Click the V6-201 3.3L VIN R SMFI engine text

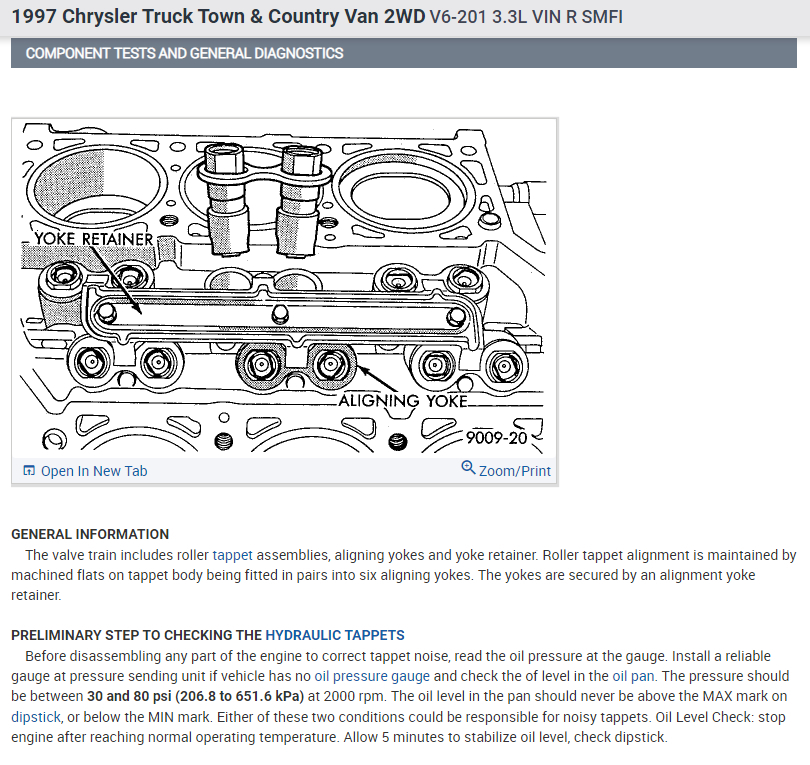526,17
